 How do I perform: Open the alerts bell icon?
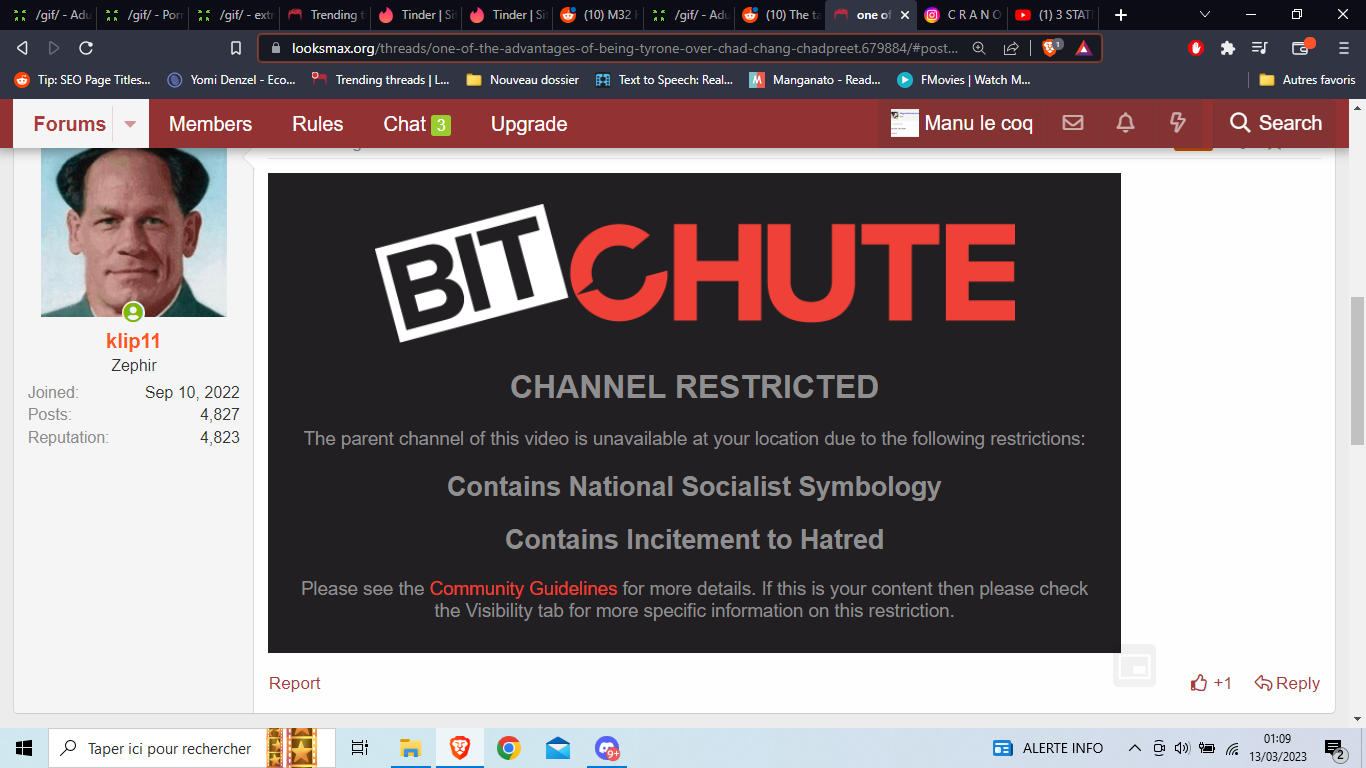point(1125,123)
